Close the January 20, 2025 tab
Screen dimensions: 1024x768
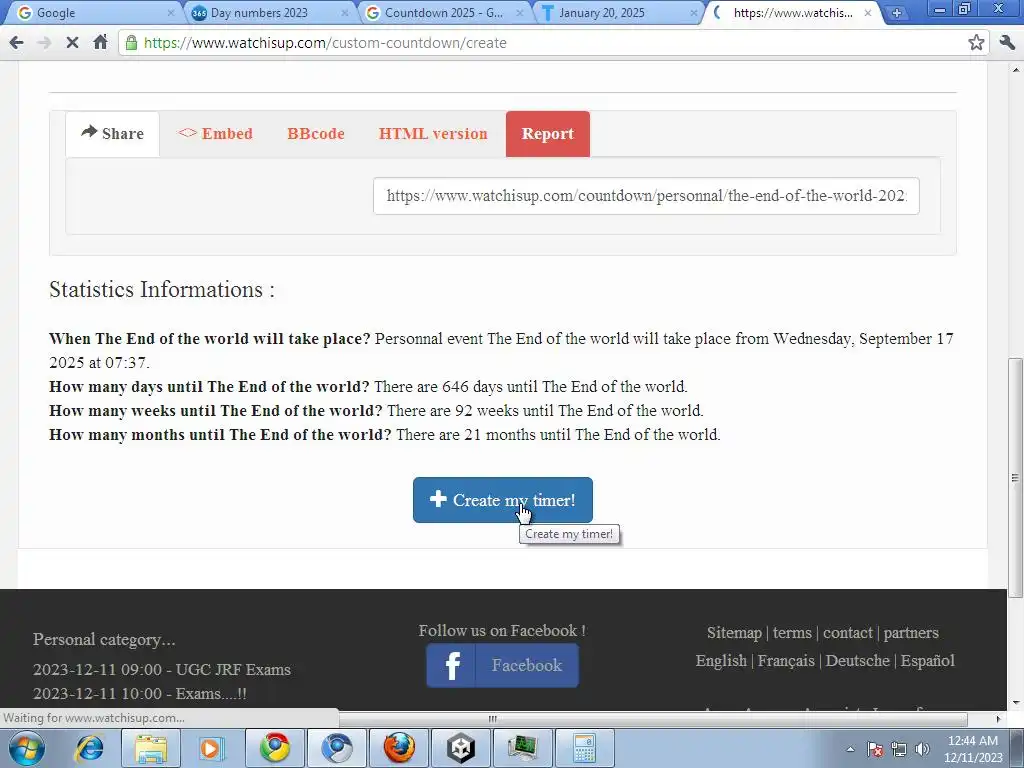(694, 12)
